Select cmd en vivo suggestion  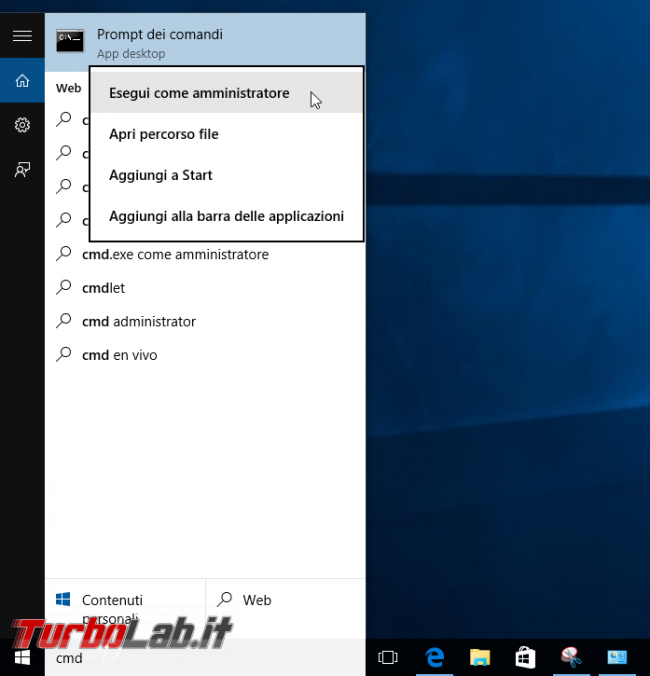[205, 355]
